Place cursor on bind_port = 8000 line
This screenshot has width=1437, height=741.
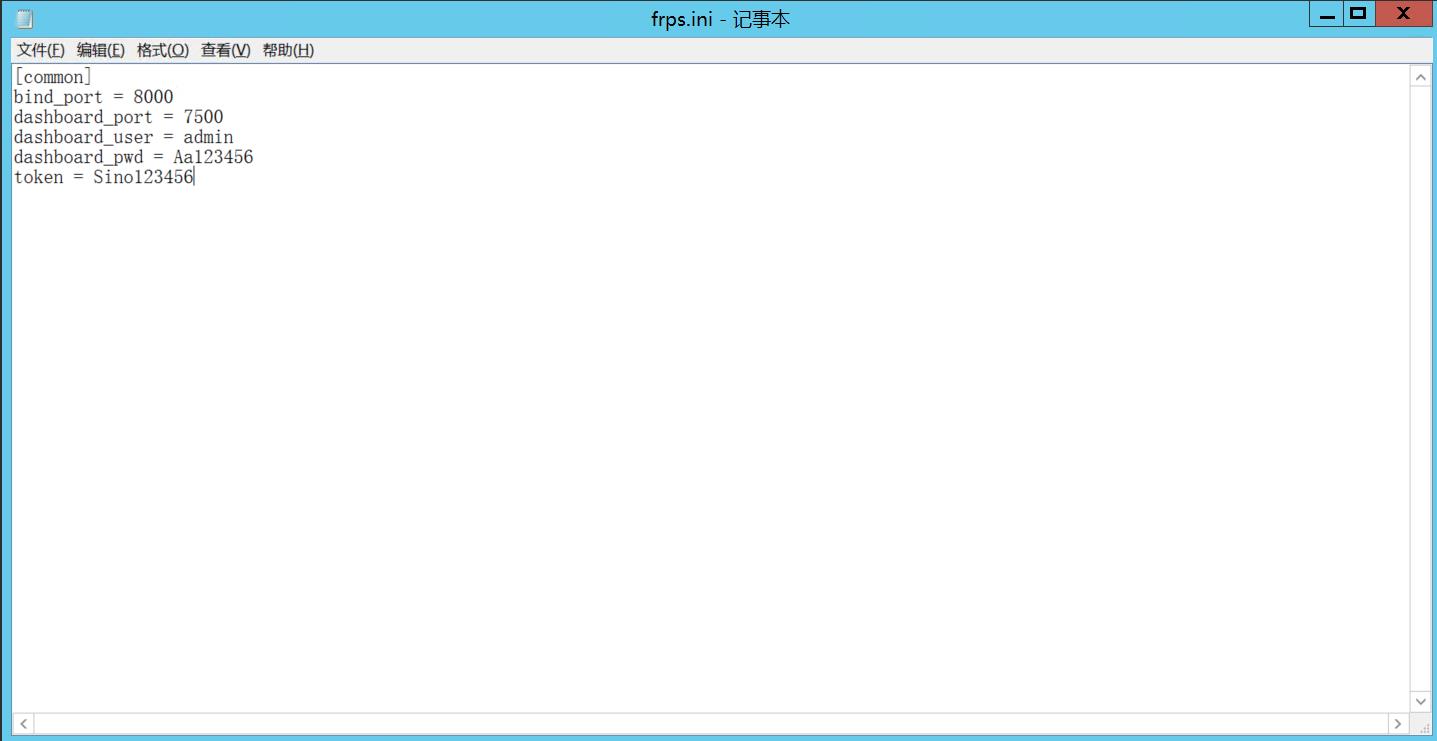(93, 97)
